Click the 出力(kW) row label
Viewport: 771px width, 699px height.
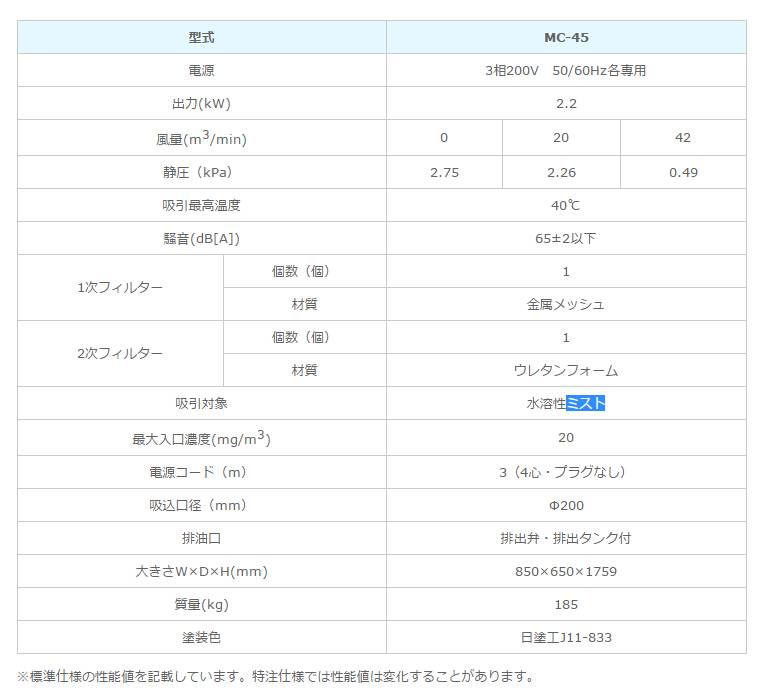(x=201, y=104)
